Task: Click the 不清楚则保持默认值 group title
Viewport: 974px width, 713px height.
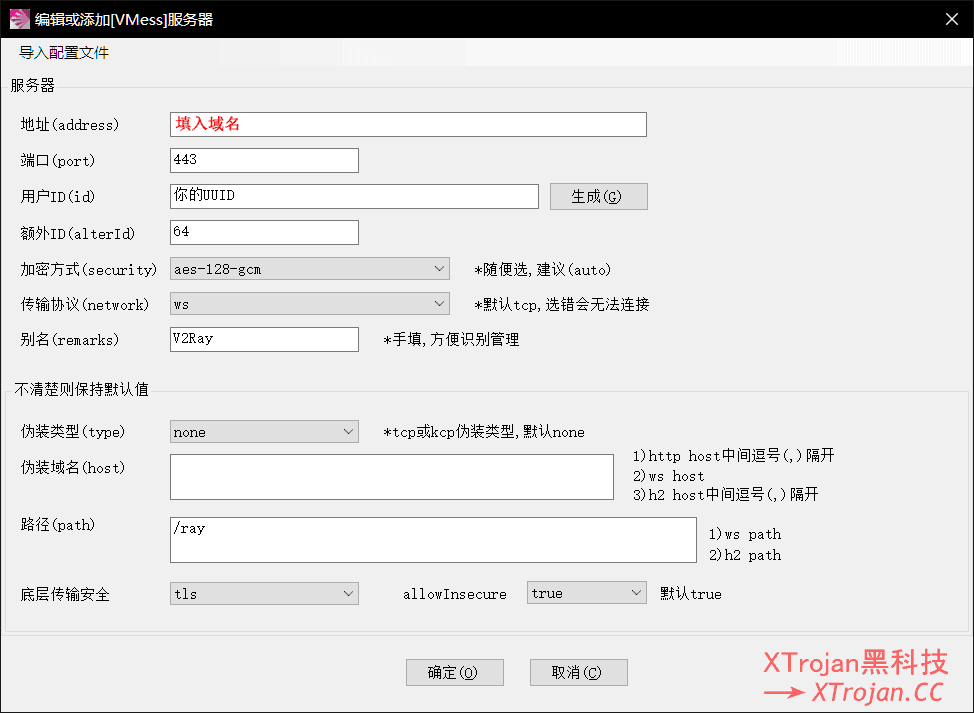Action: point(81,389)
